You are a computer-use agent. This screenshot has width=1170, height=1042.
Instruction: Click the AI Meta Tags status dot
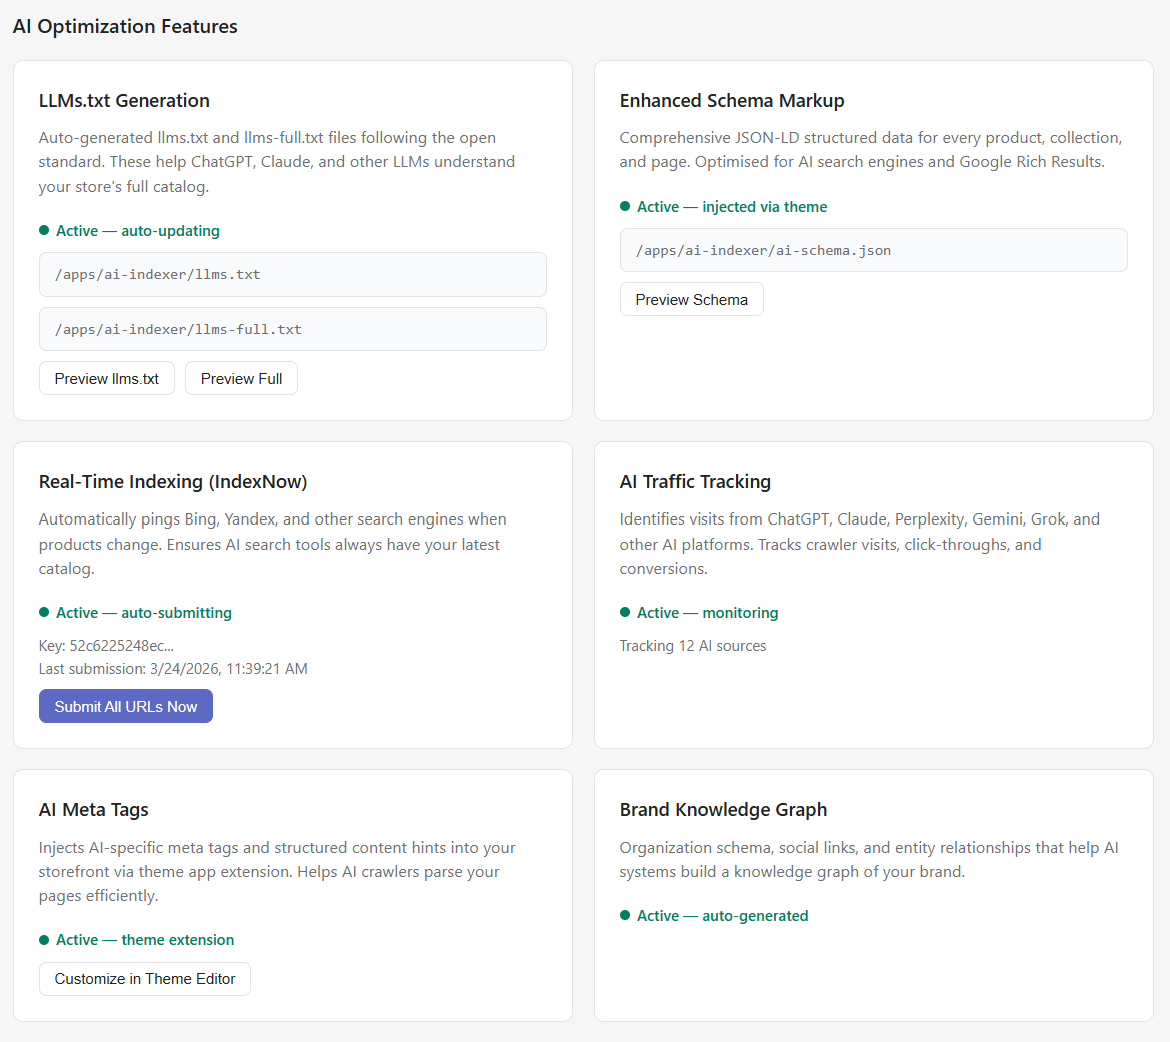43,940
